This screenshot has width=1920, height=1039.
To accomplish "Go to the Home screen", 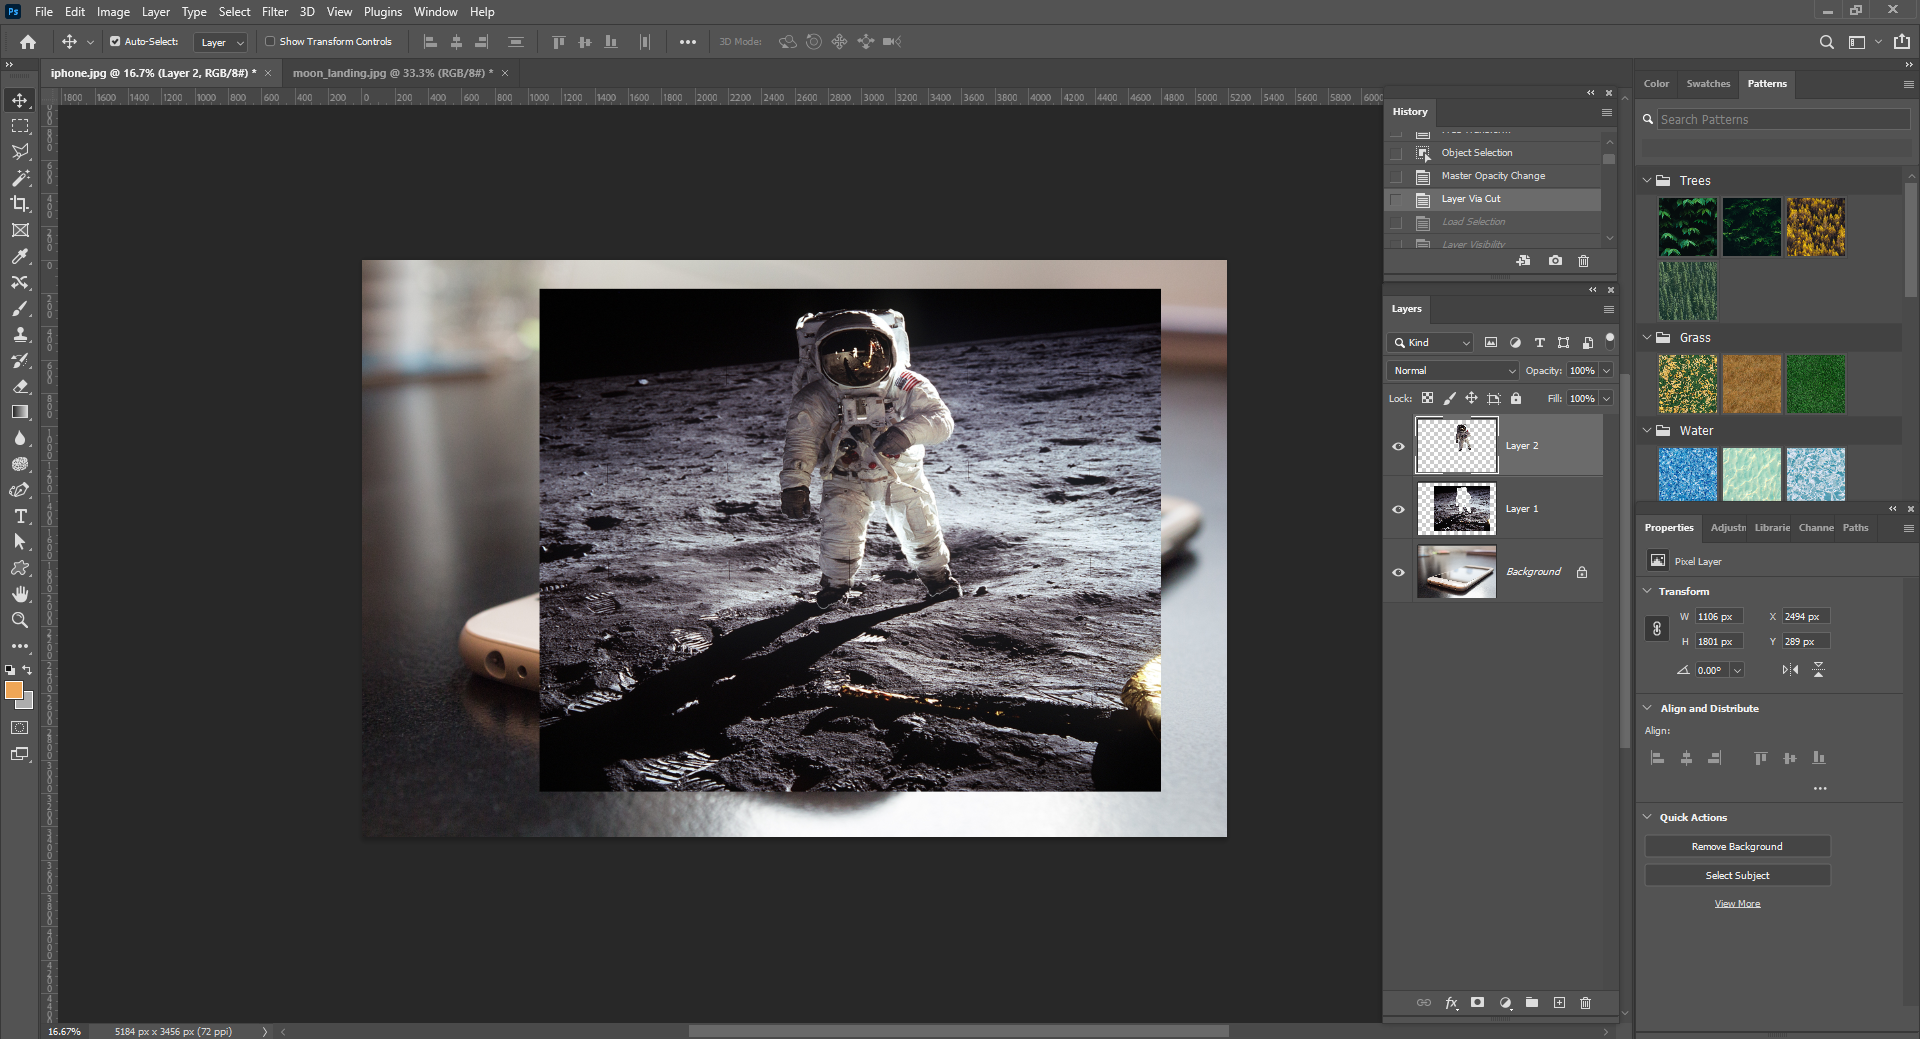I will click(x=28, y=42).
